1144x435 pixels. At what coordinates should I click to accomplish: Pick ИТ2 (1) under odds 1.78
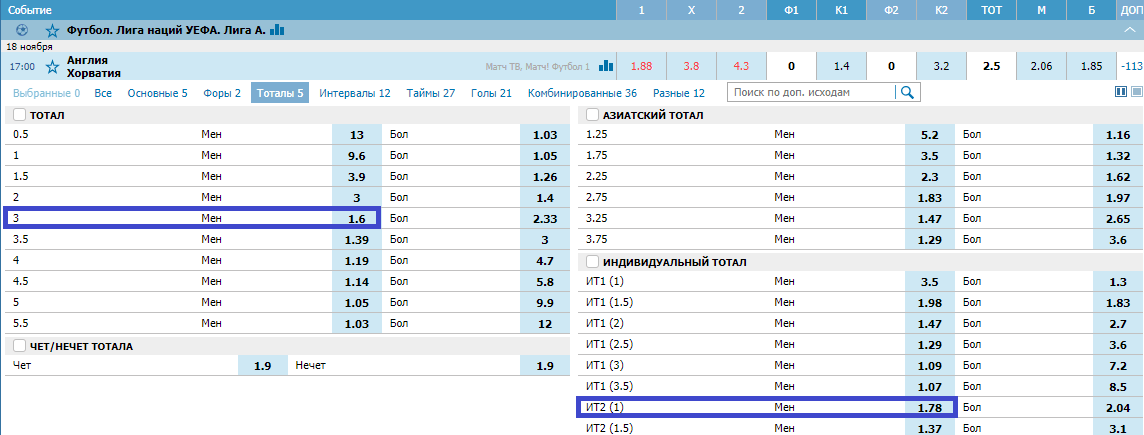tap(930, 407)
